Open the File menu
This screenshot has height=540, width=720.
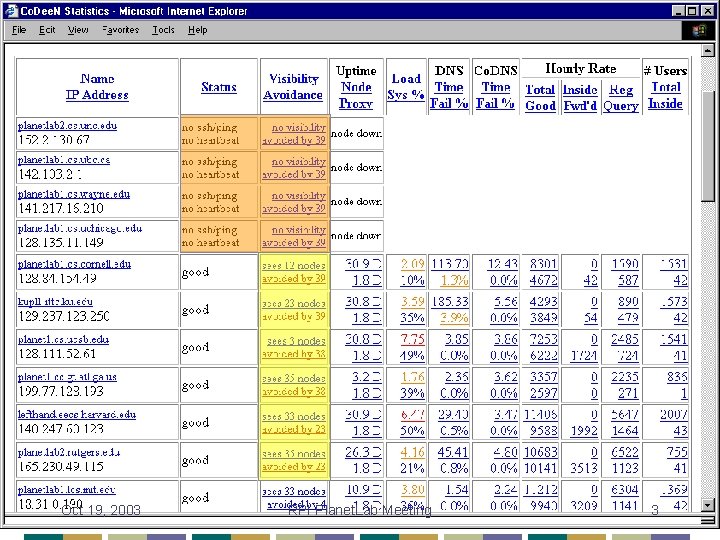click(19, 30)
